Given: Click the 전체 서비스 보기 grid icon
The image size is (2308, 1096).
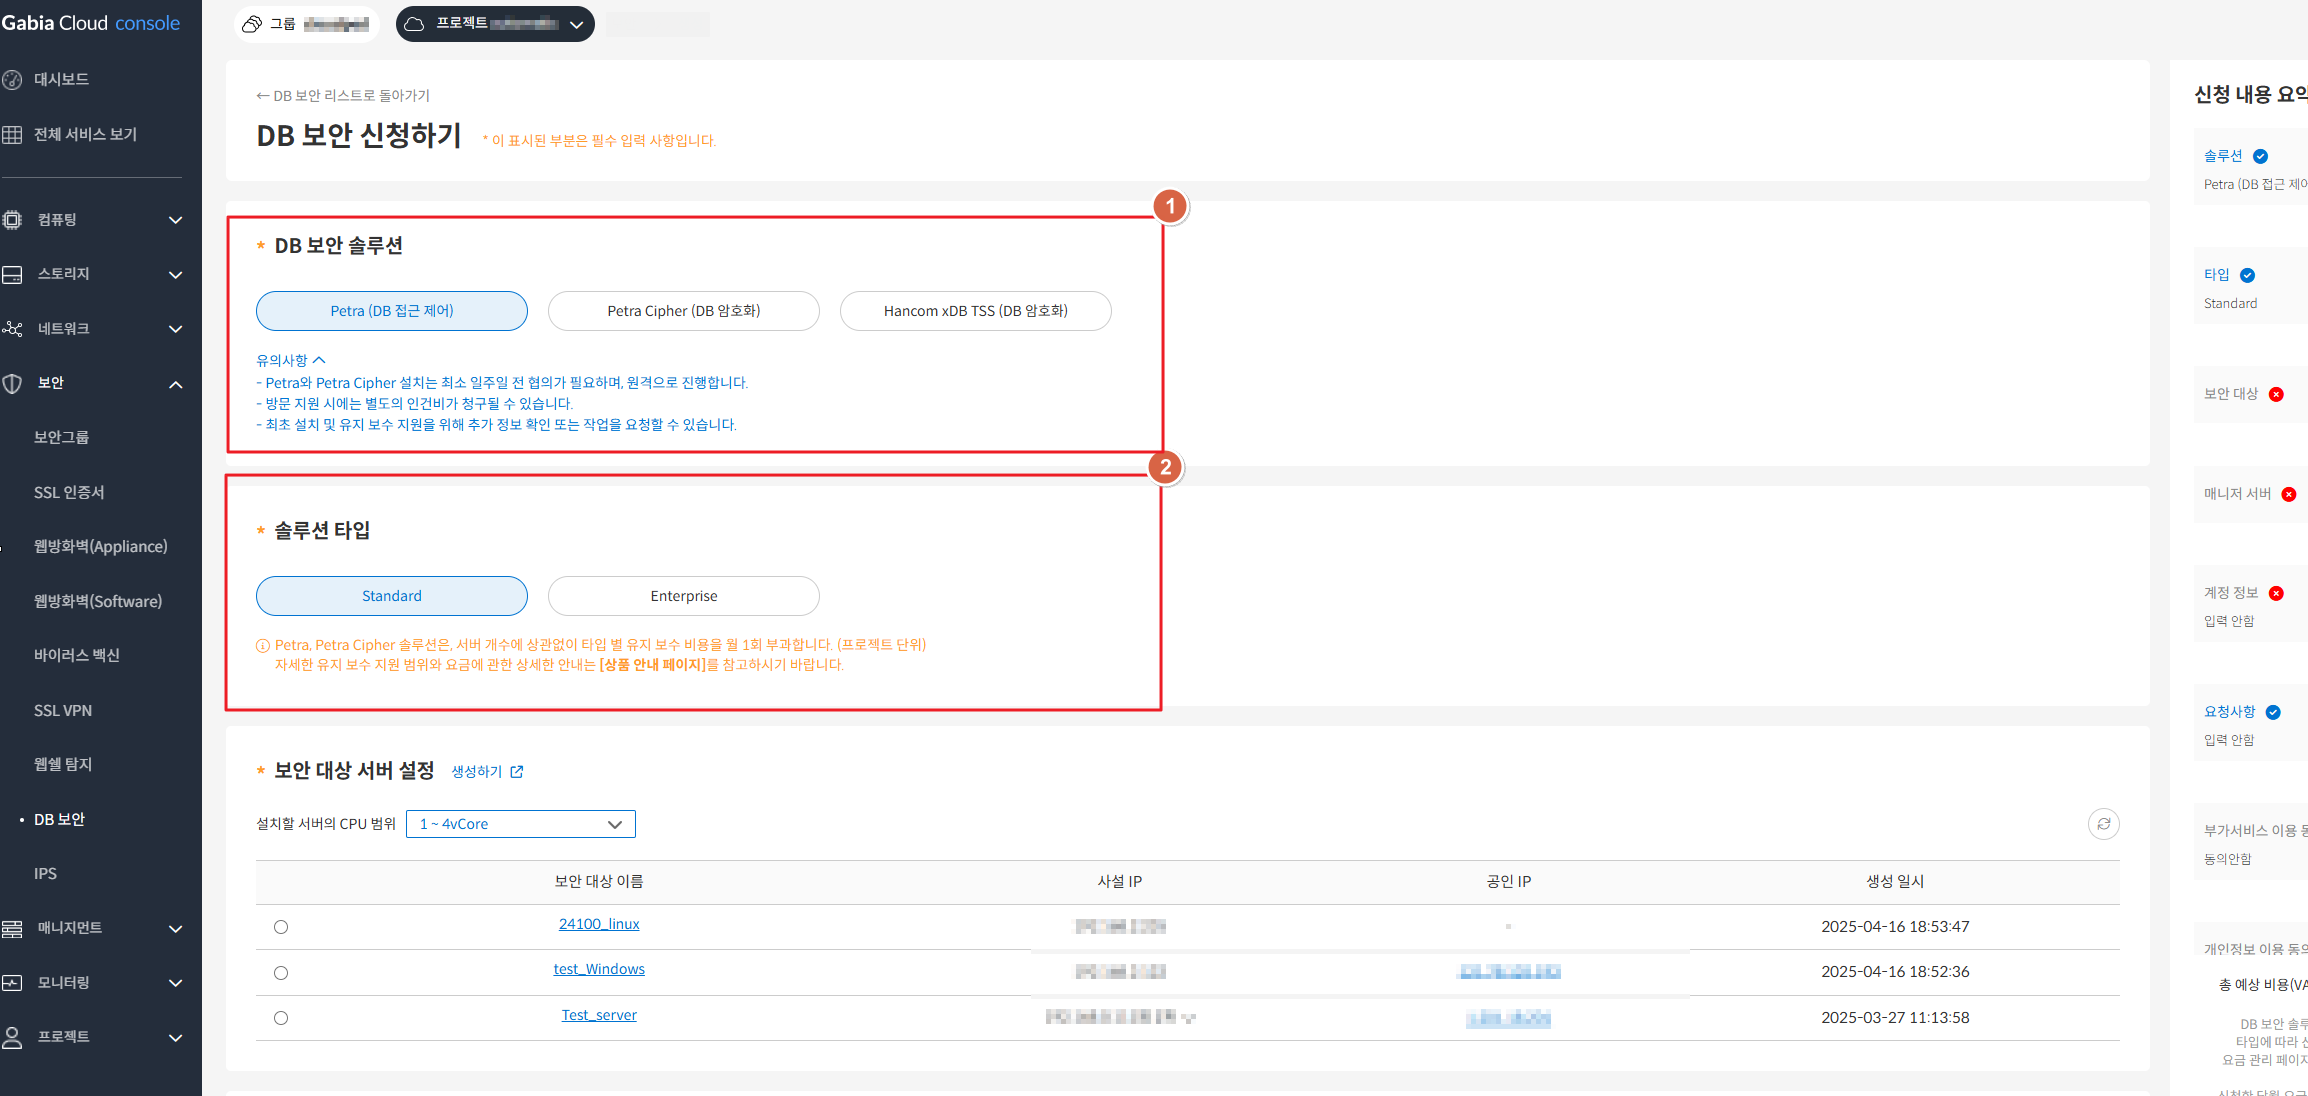Looking at the screenshot, I should point(12,134).
